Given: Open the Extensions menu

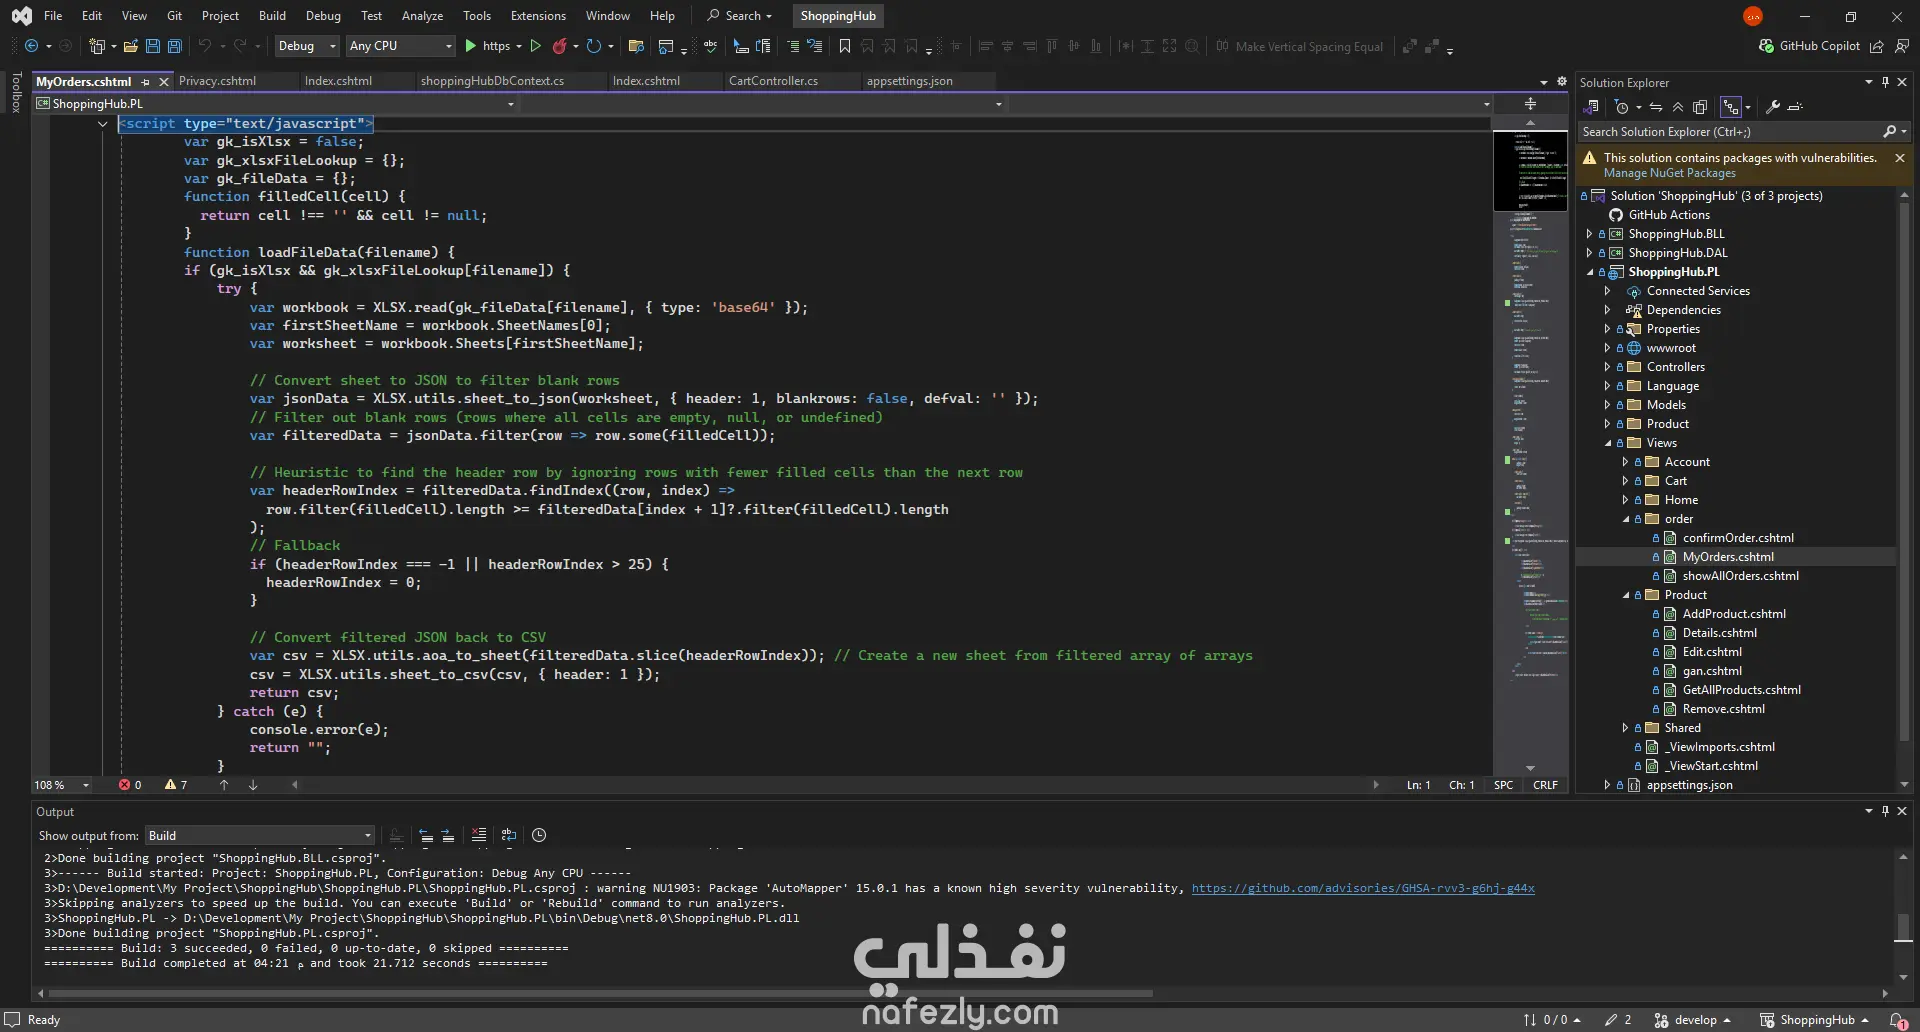Looking at the screenshot, I should pyautogui.click(x=538, y=16).
